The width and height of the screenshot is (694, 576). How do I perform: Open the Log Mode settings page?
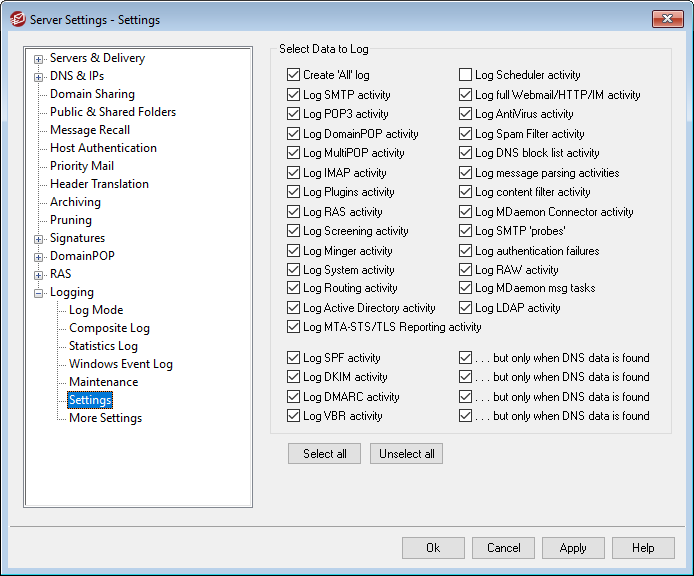tap(96, 310)
